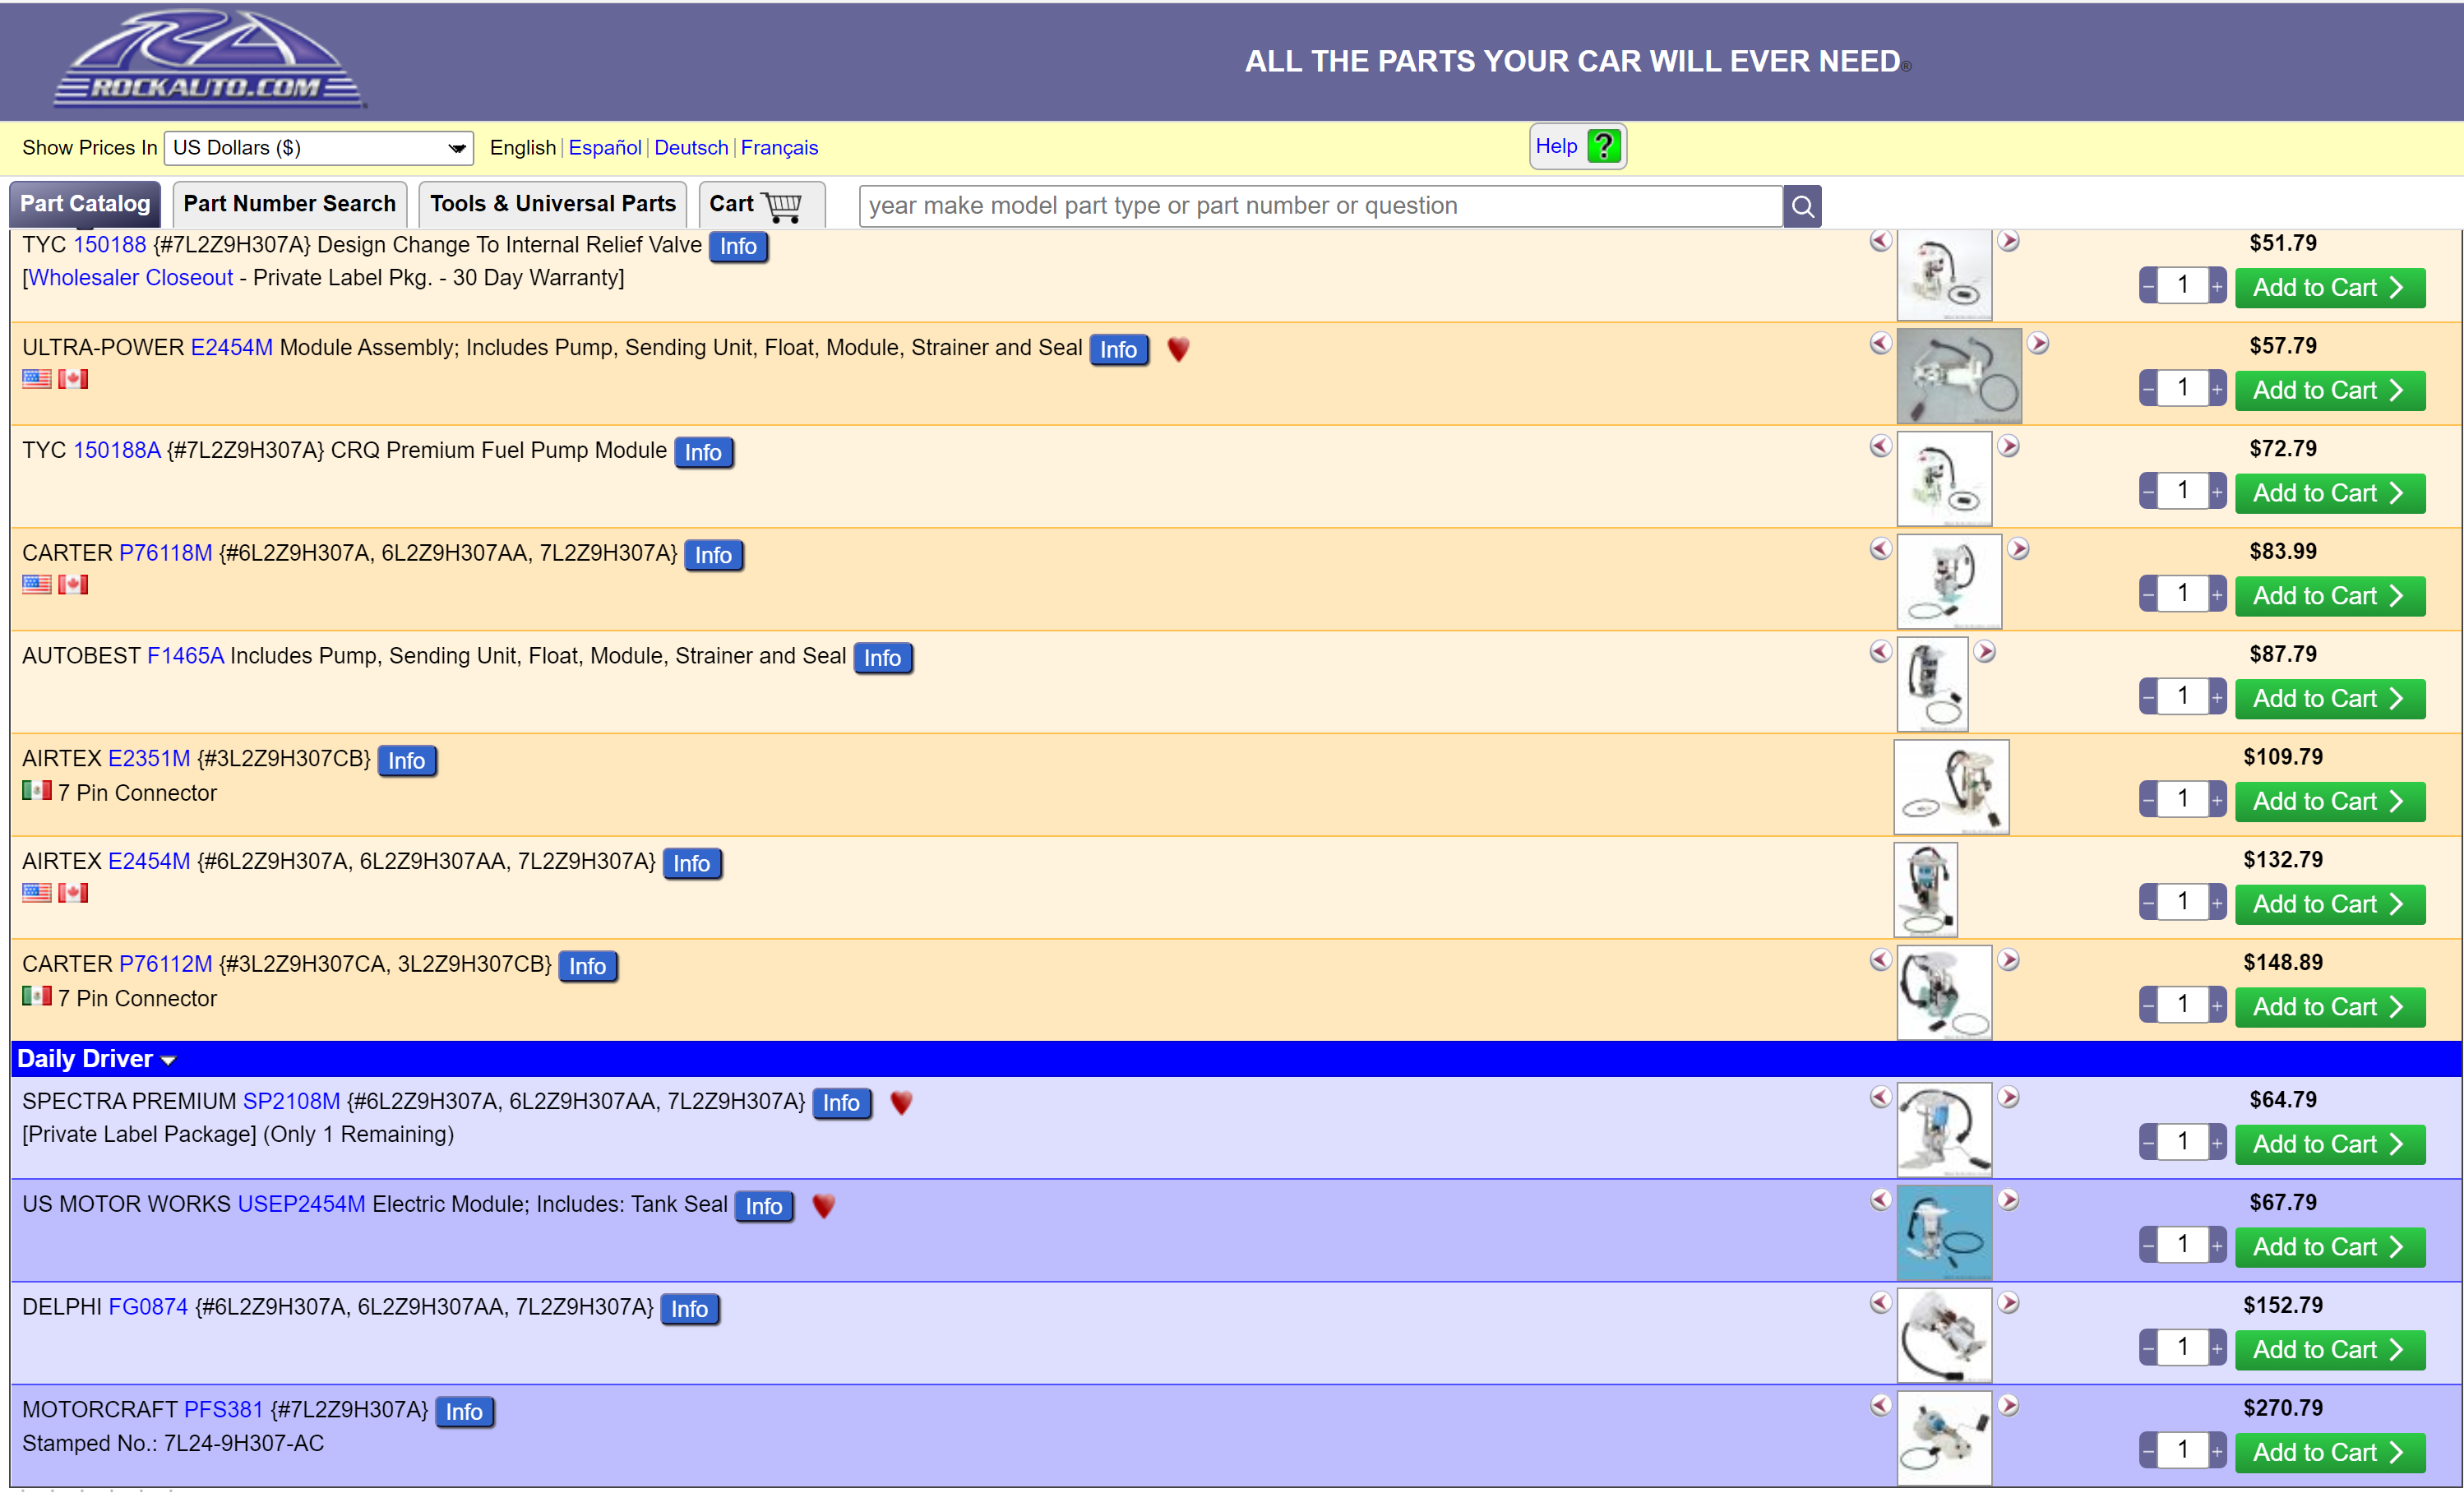Add MOTORCRAFT PFS381 to cart
Screen dimensions: 2464x1493
pyautogui.click(x=2330, y=1452)
